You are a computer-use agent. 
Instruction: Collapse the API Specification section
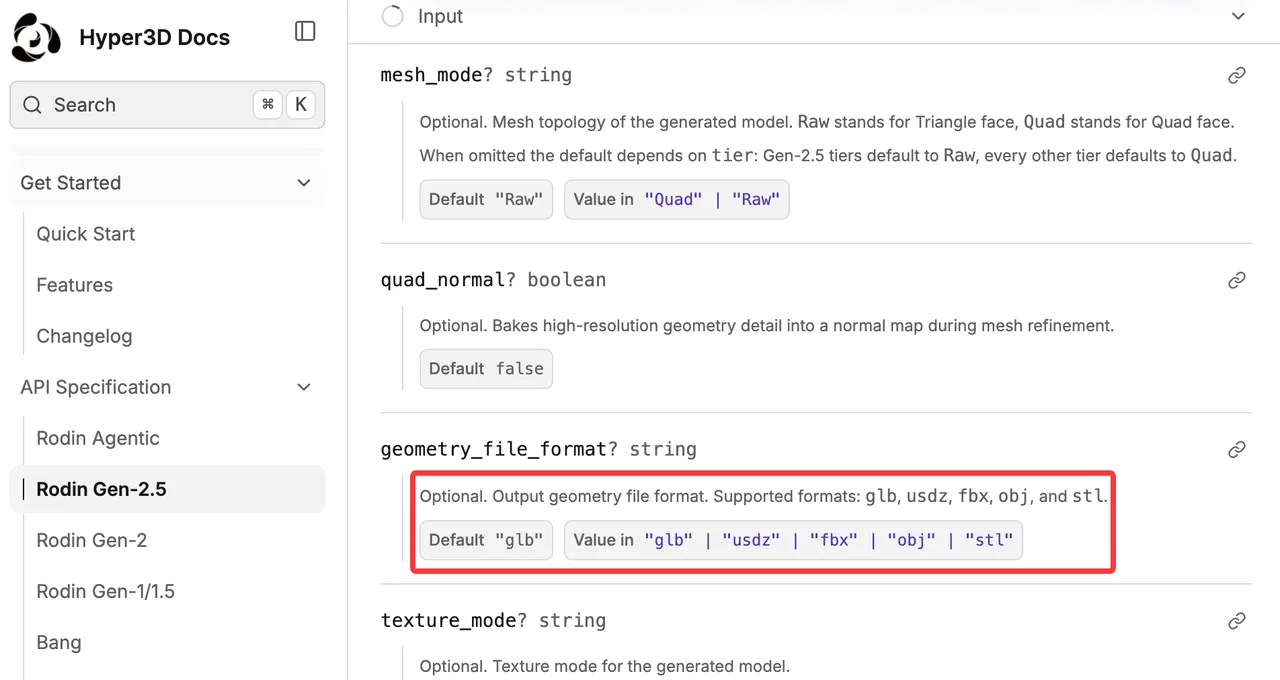click(x=304, y=387)
